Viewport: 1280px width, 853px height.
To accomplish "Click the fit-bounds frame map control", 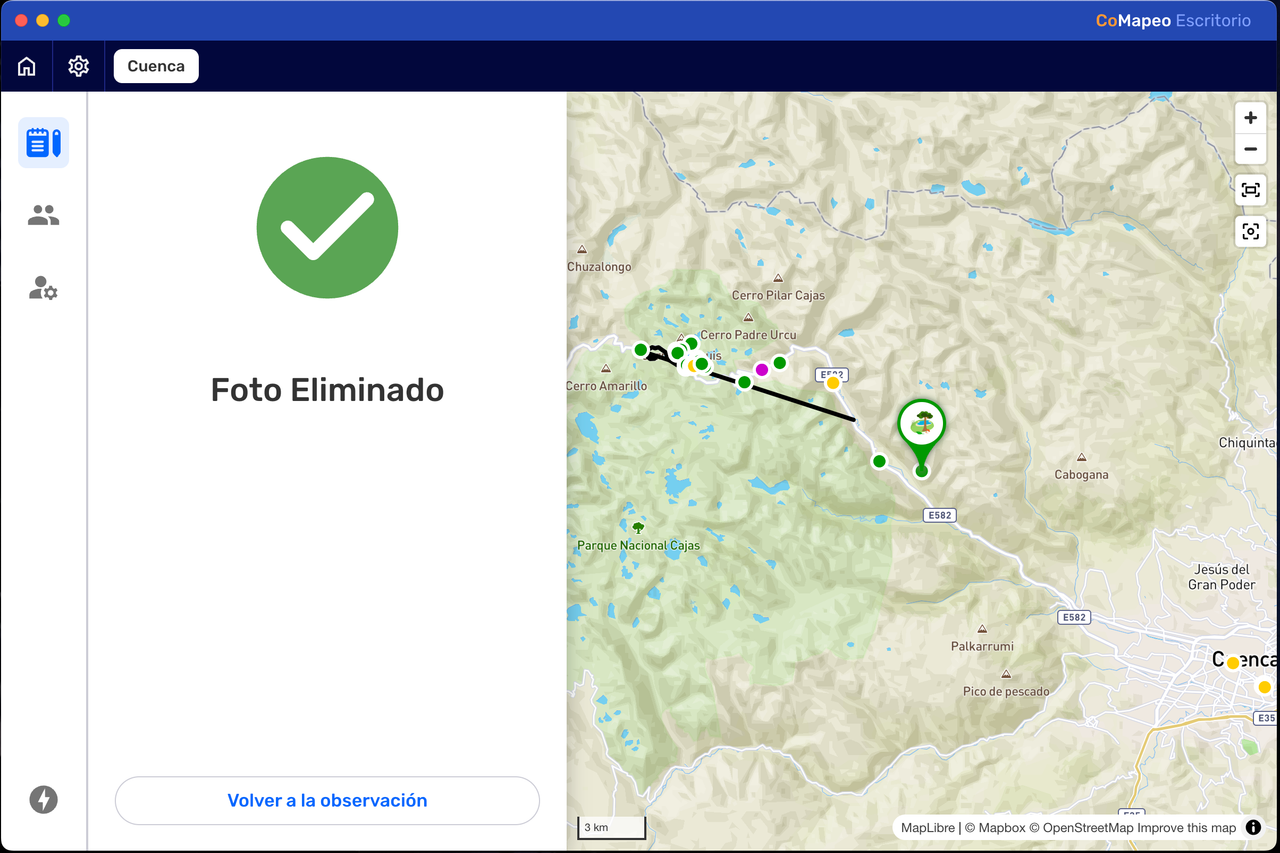I will 1250,190.
